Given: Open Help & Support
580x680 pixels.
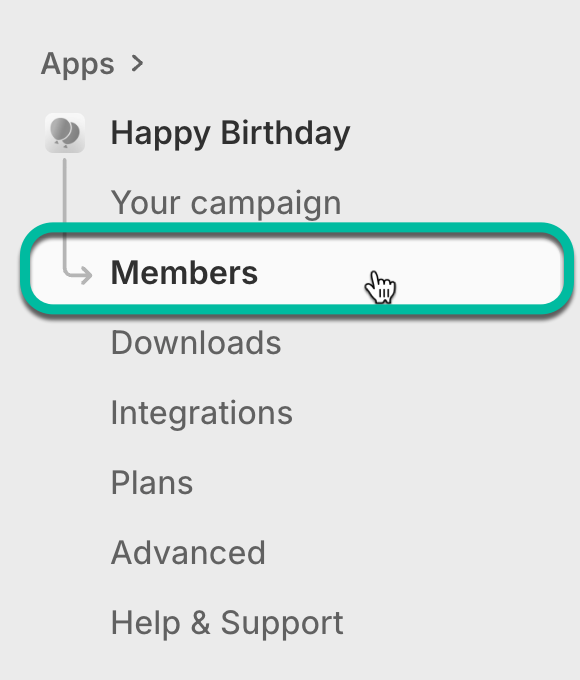Looking at the screenshot, I should [227, 623].
